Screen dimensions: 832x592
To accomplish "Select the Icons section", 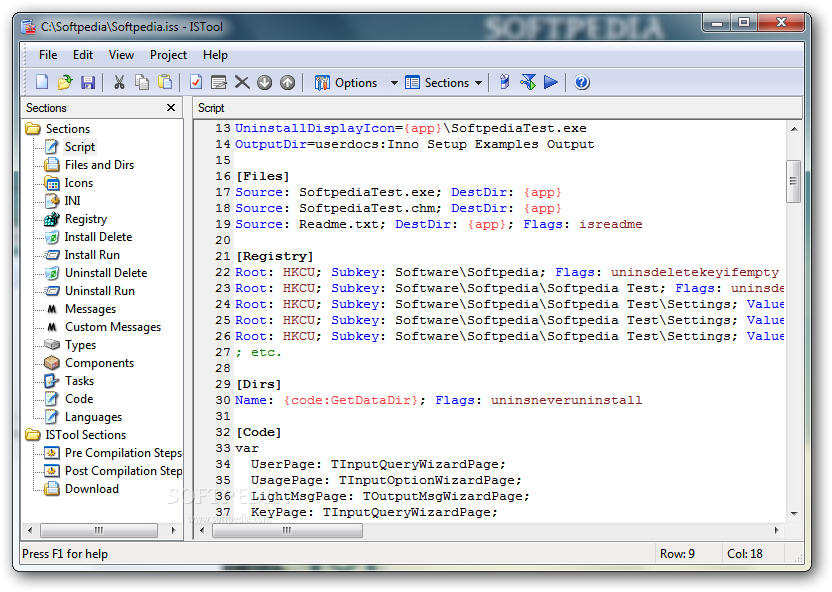I will [79, 182].
